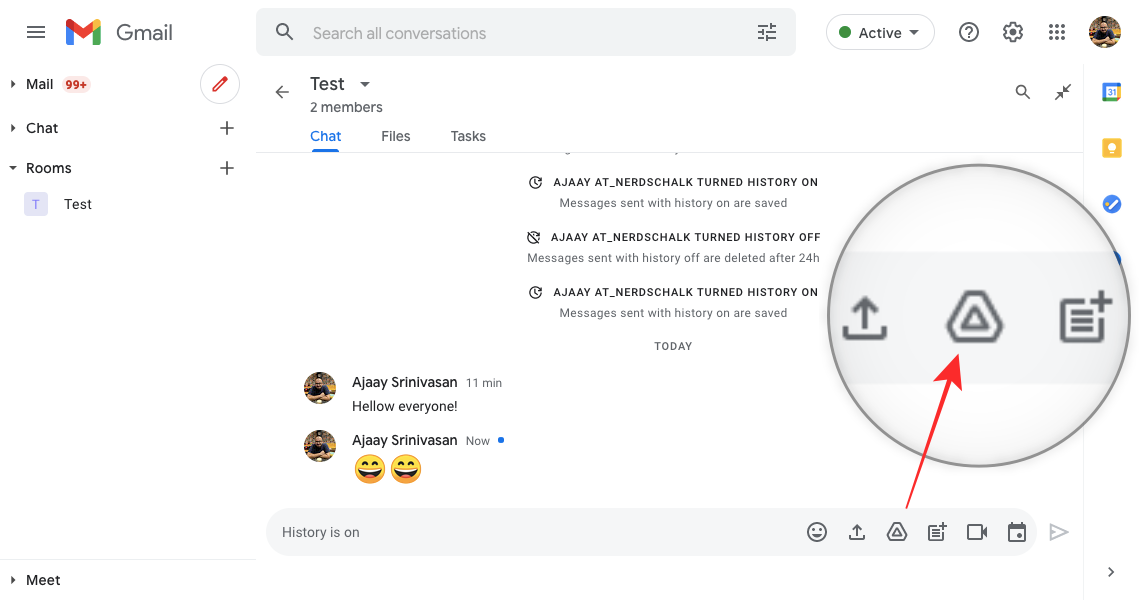This screenshot has height=600, width=1139.
Task: Open Google Keep in side panel
Action: pyautogui.click(x=1111, y=148)
